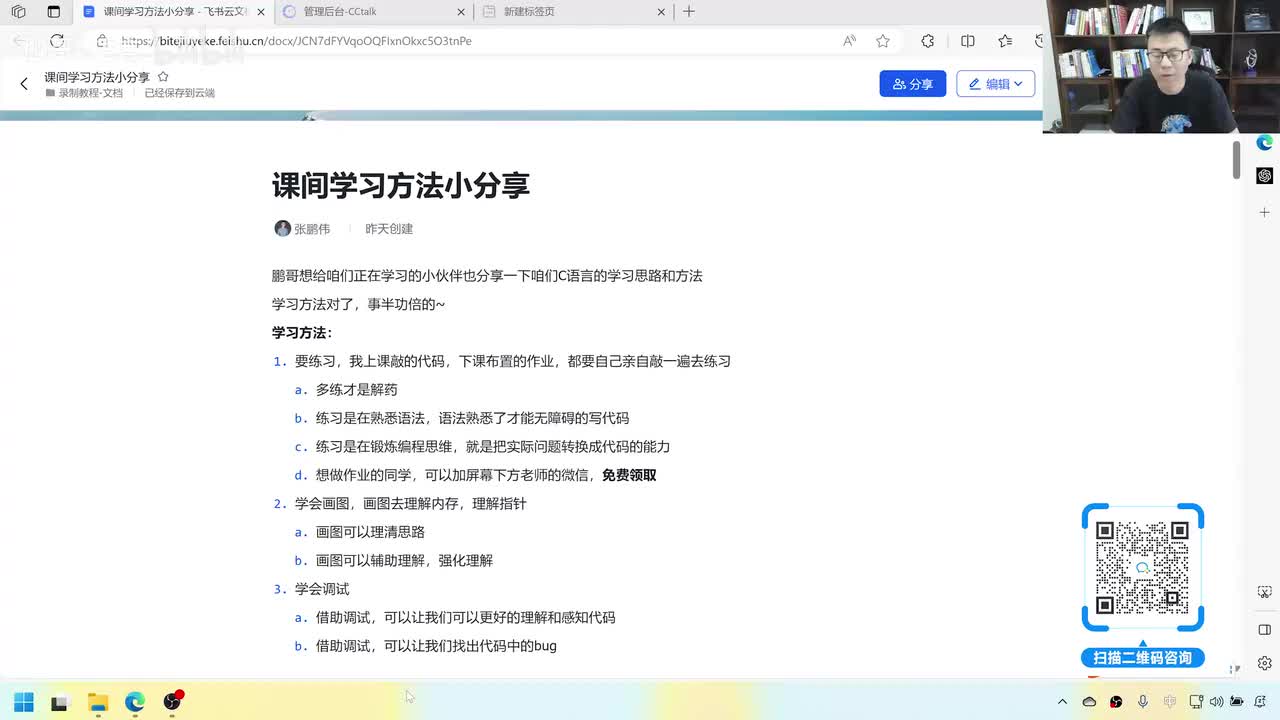Add this page to favorites
The height and width of the screenshot is (720, 1280).
pos(883,41)
